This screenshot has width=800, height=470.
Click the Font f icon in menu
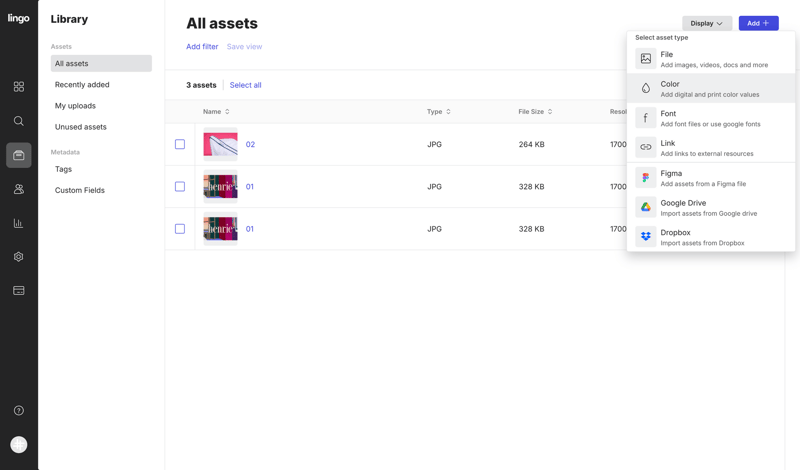645,118
